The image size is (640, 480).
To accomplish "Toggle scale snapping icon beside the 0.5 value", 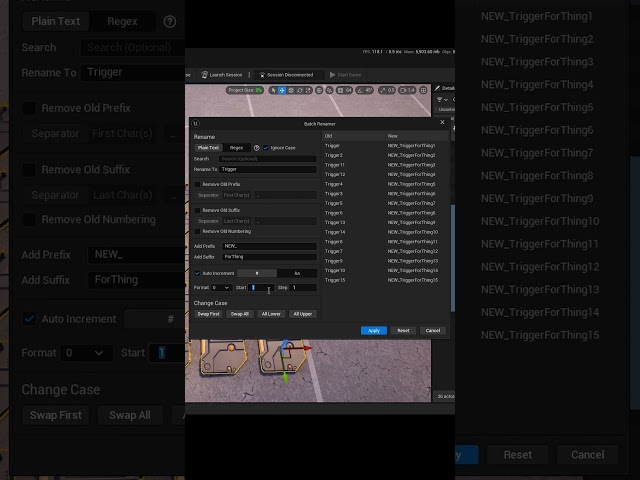I will (x=382, y=90).
